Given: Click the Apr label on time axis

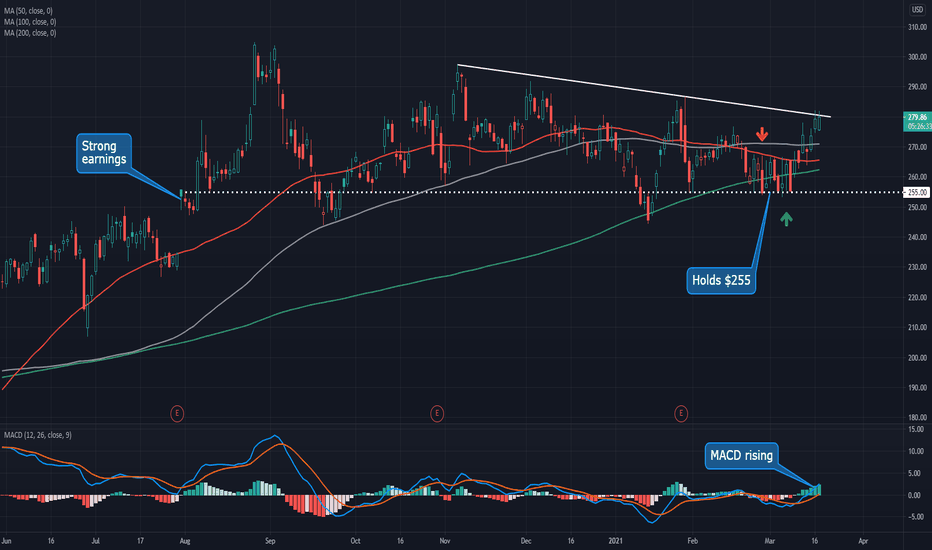Looking at the screenshot, I should (x=863, y=541).
